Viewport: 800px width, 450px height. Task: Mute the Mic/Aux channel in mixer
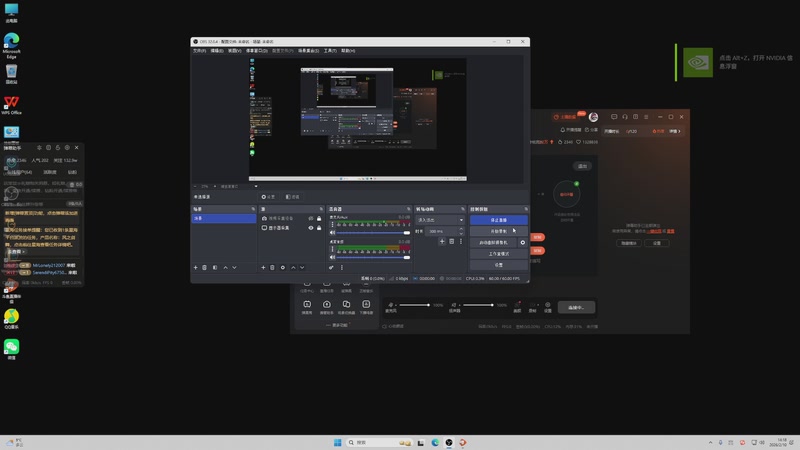[x=333, y=233]
